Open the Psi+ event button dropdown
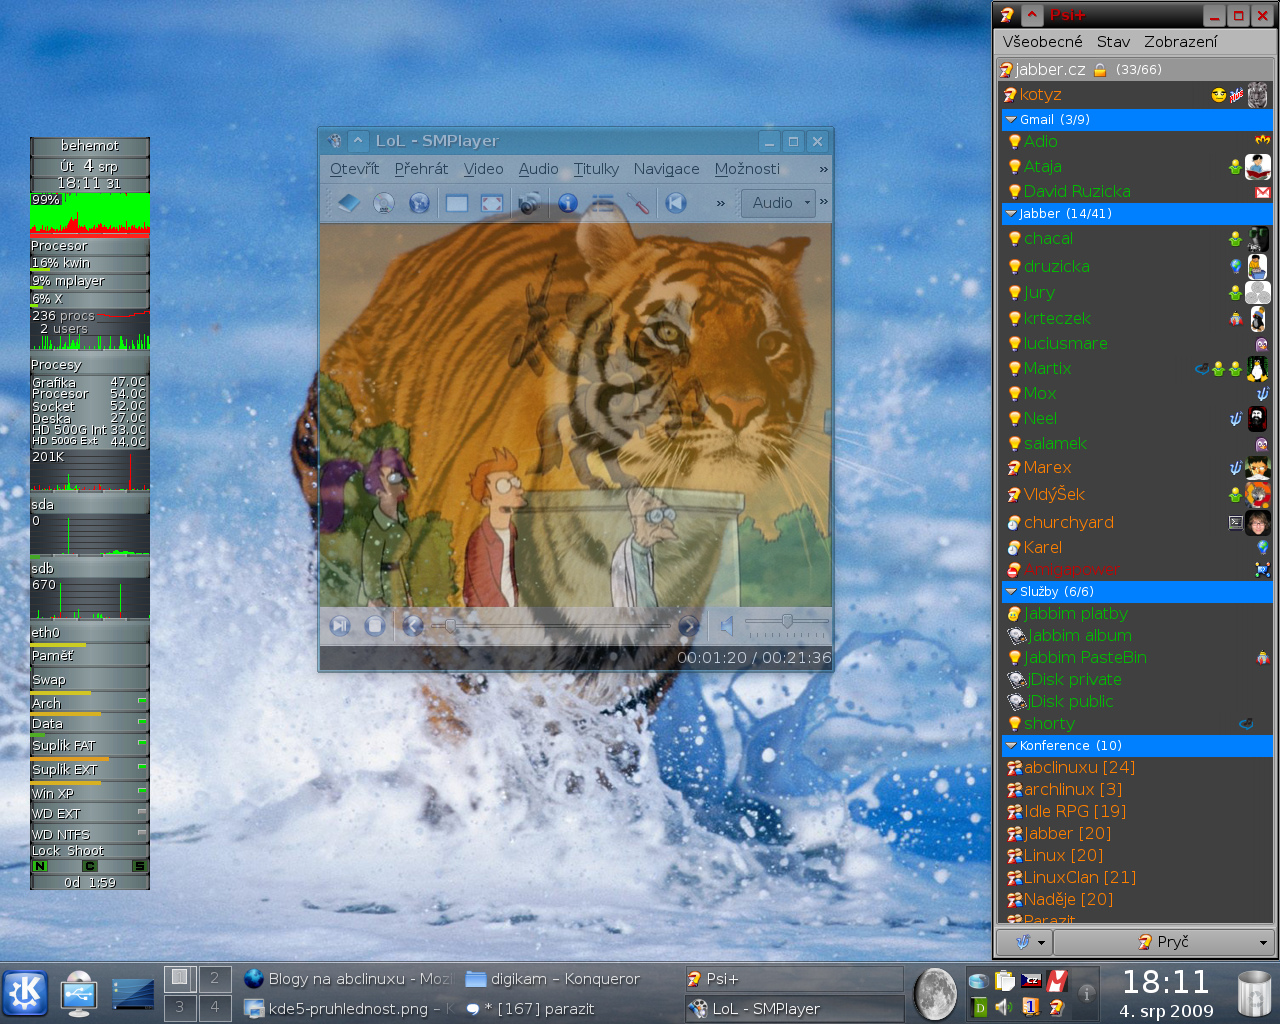This screenshot has width=1280, height=1024. pyautogui.click(x=1024, y=942)
